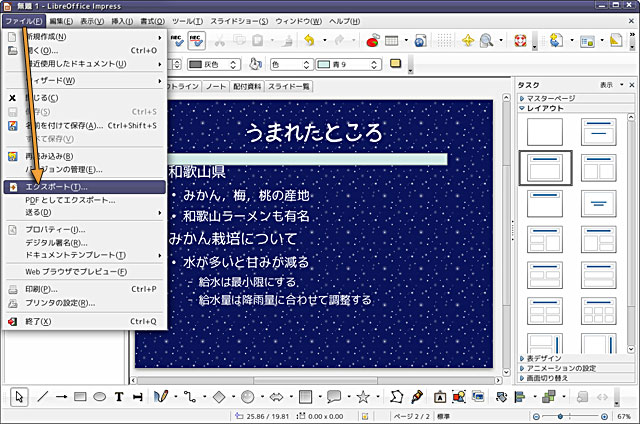The image size is (640, 424).
Task: Click the selection arrow tool
Action: tap(20, 397)
